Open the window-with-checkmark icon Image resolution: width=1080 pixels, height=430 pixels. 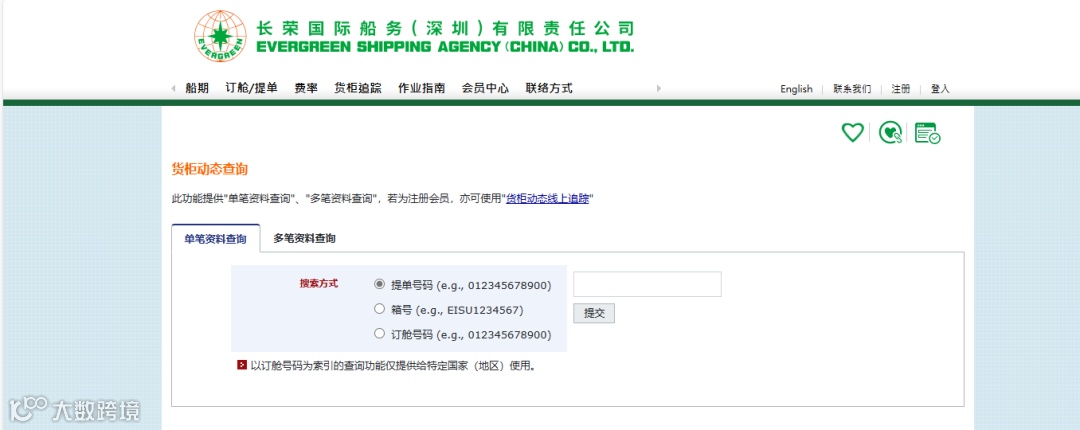point(927,133)
